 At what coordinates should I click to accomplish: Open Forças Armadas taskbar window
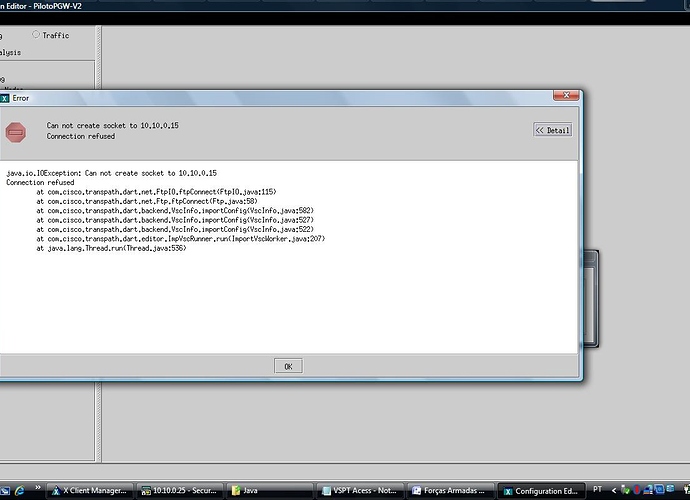coord(449,490)
